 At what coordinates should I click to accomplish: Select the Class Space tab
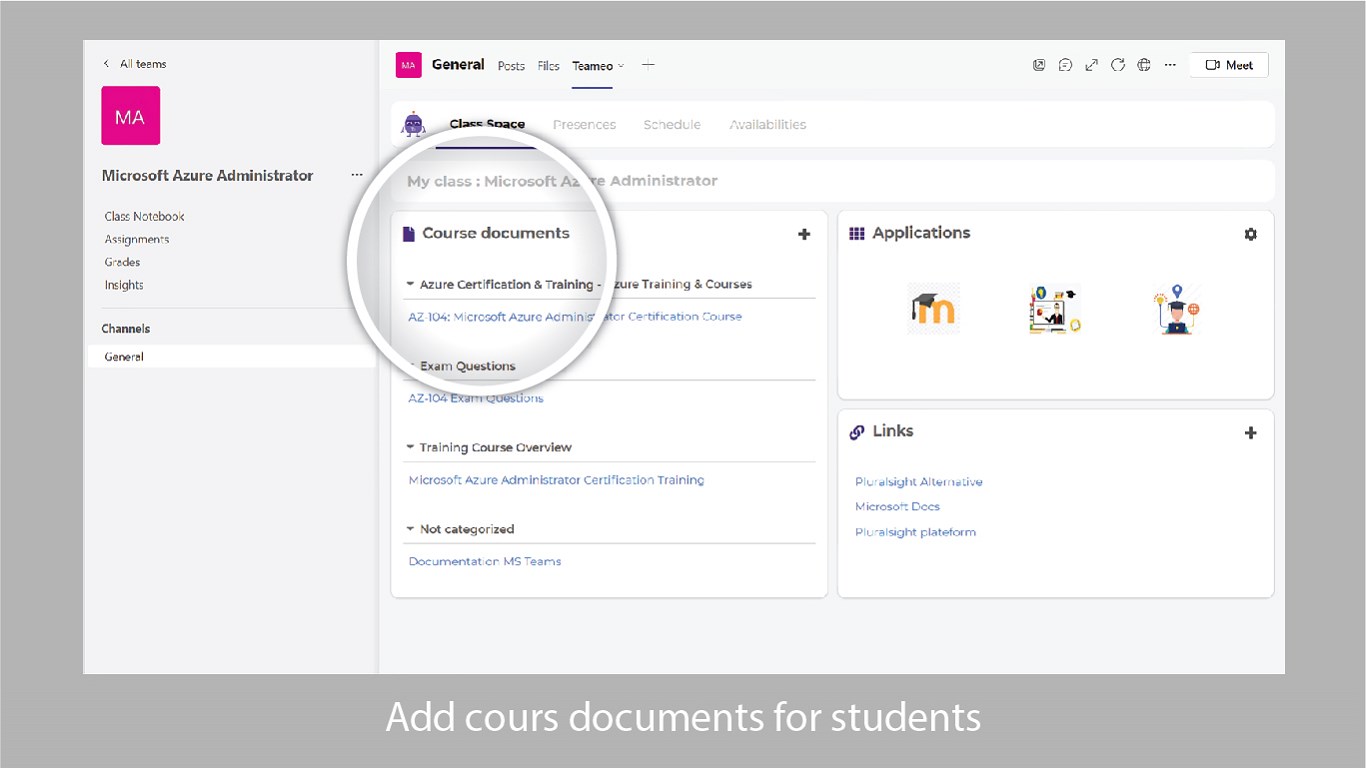pos(487,125)
